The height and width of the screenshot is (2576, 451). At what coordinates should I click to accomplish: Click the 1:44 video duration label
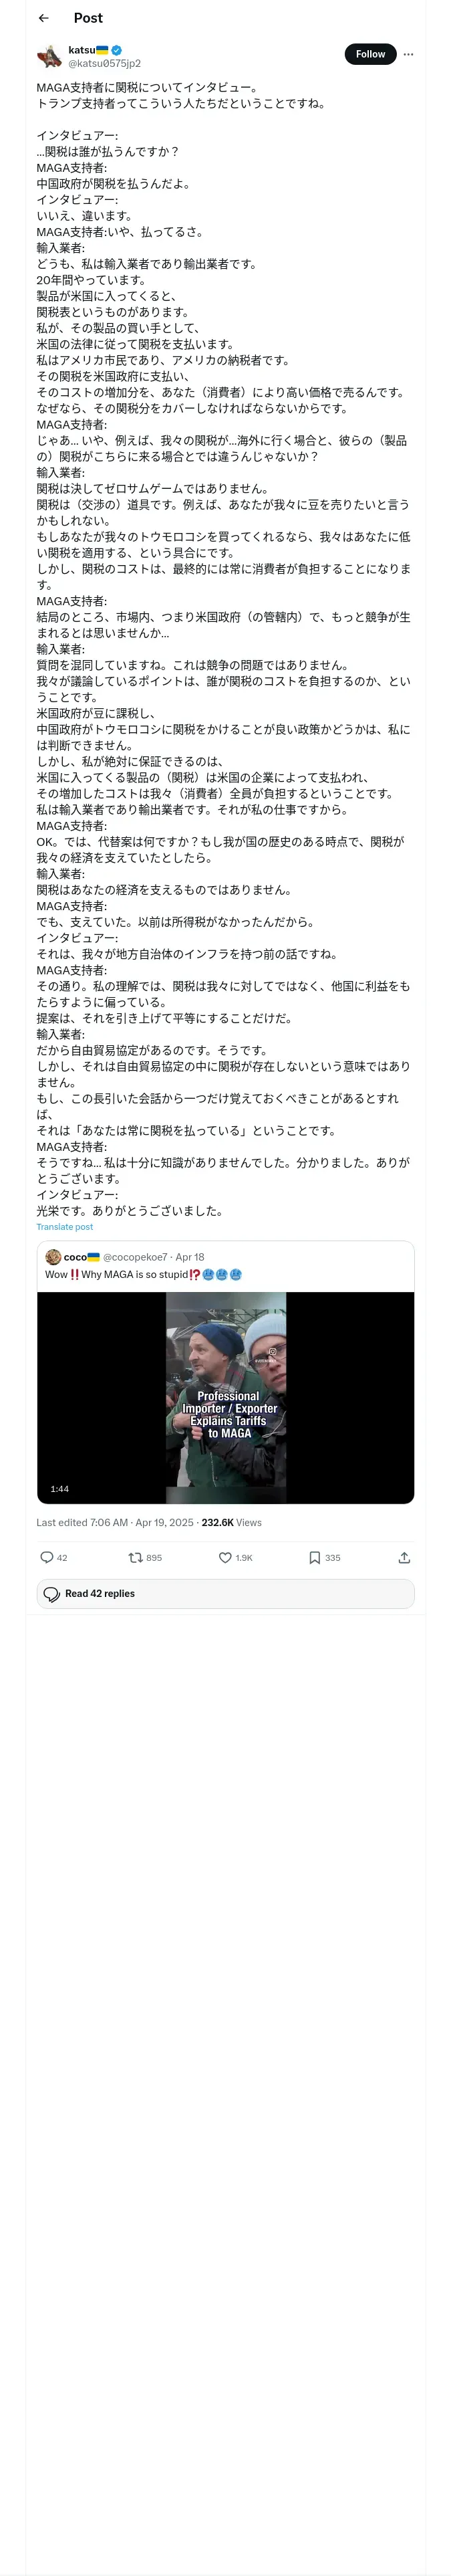point(60,1489)
